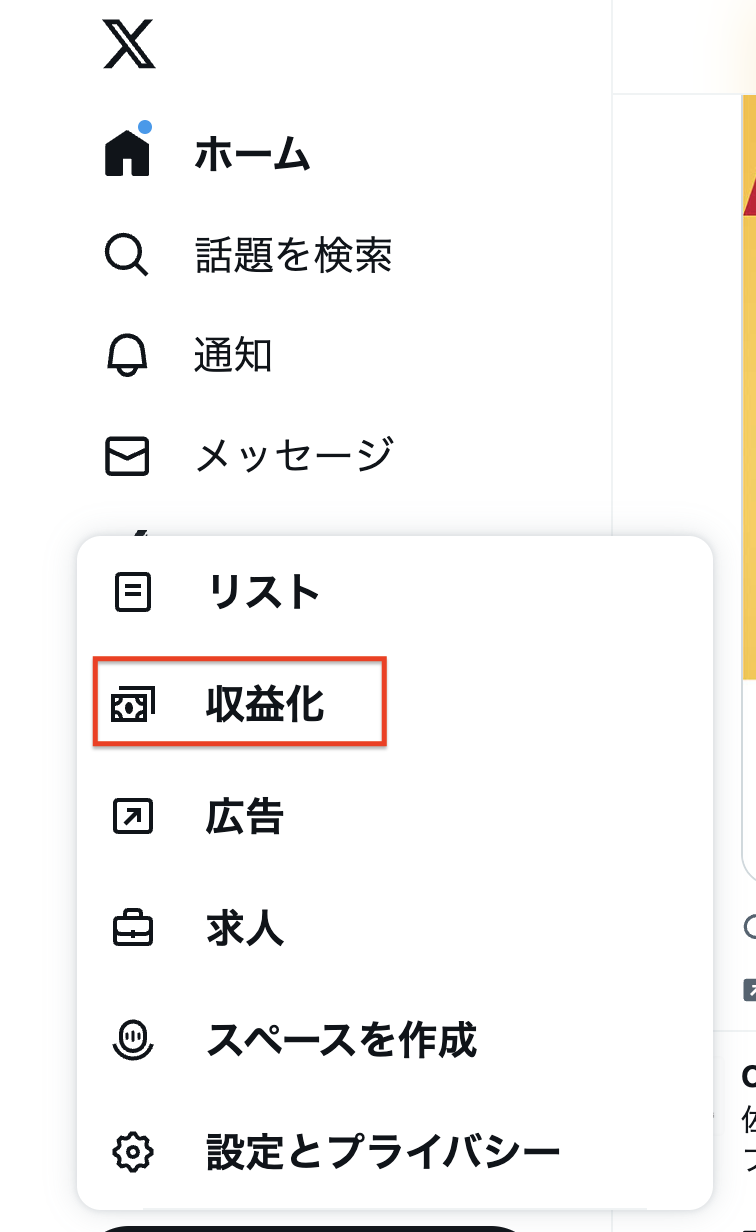Click the briefcase icon for 求人

(x=131, y=928)
